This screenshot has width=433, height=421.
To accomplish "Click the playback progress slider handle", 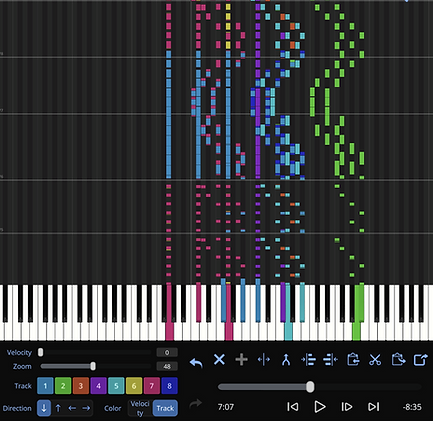I will coord(310,387).
